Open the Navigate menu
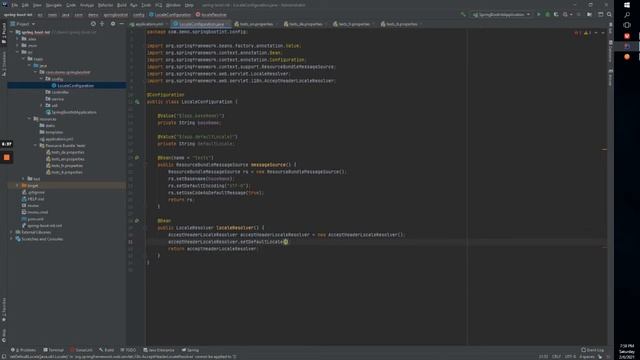Viewport: 640px width, 360px height. (x=53, y=5)
